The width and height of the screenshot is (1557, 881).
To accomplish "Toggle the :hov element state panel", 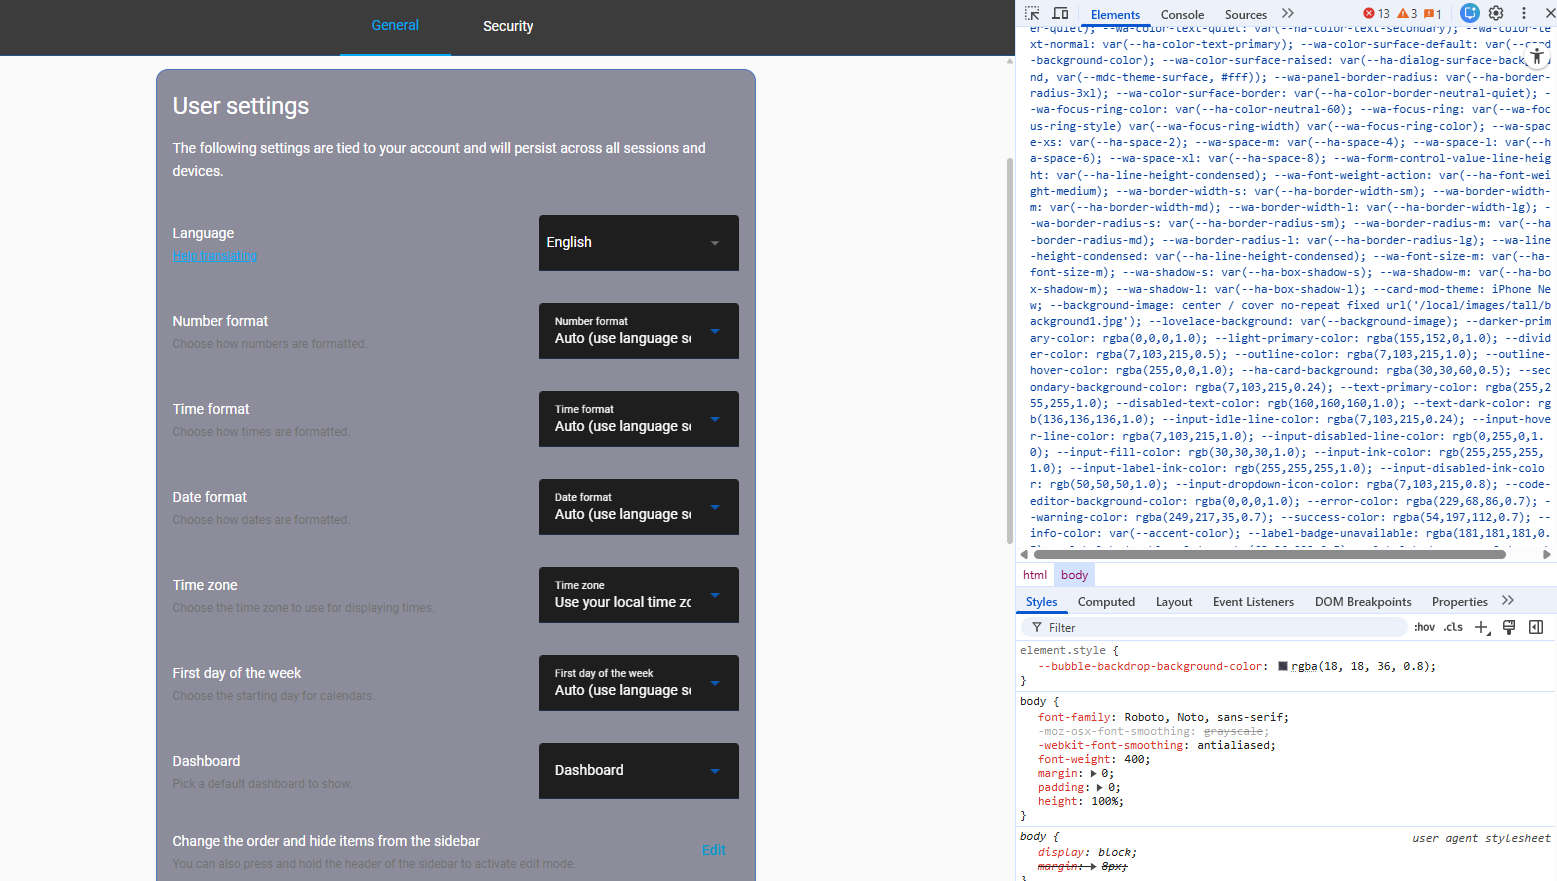I will pos(1424,627).
